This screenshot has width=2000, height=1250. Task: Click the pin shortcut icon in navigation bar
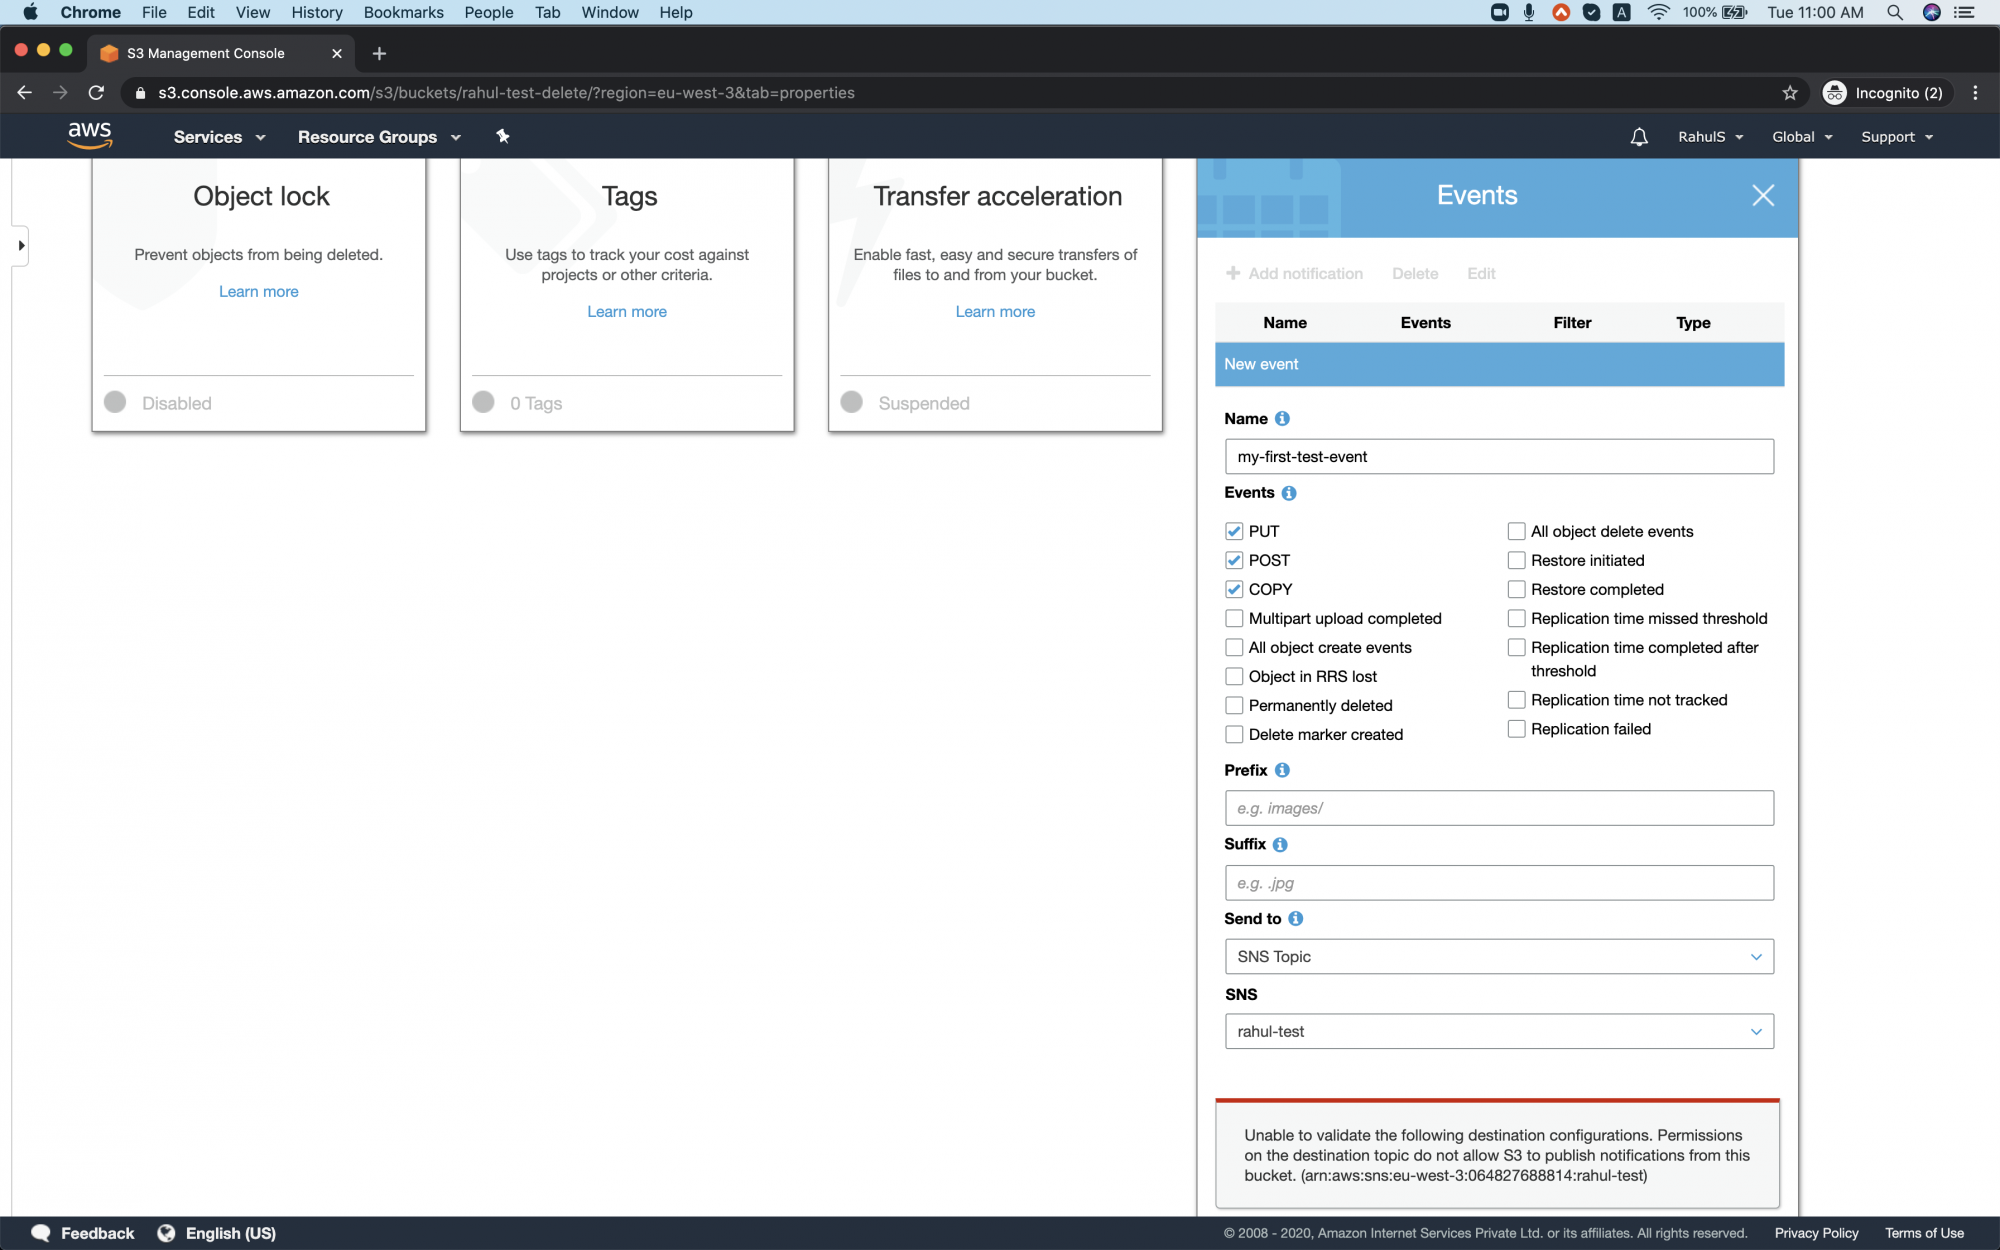(x=502, y=136)
